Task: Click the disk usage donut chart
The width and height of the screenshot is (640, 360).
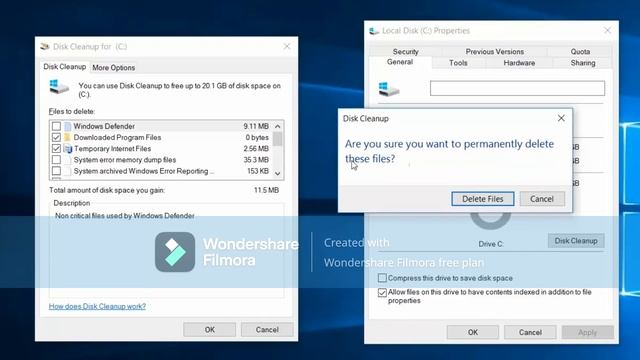Action: (490, 220)
